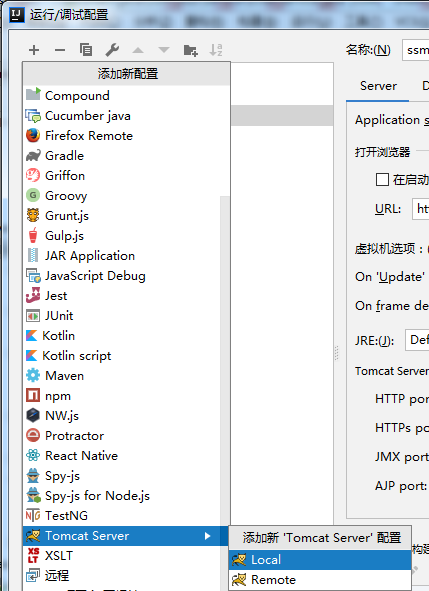Choose NW.js configuration
429x591 pixels.
pyautogui.click(x=122, y=415)
